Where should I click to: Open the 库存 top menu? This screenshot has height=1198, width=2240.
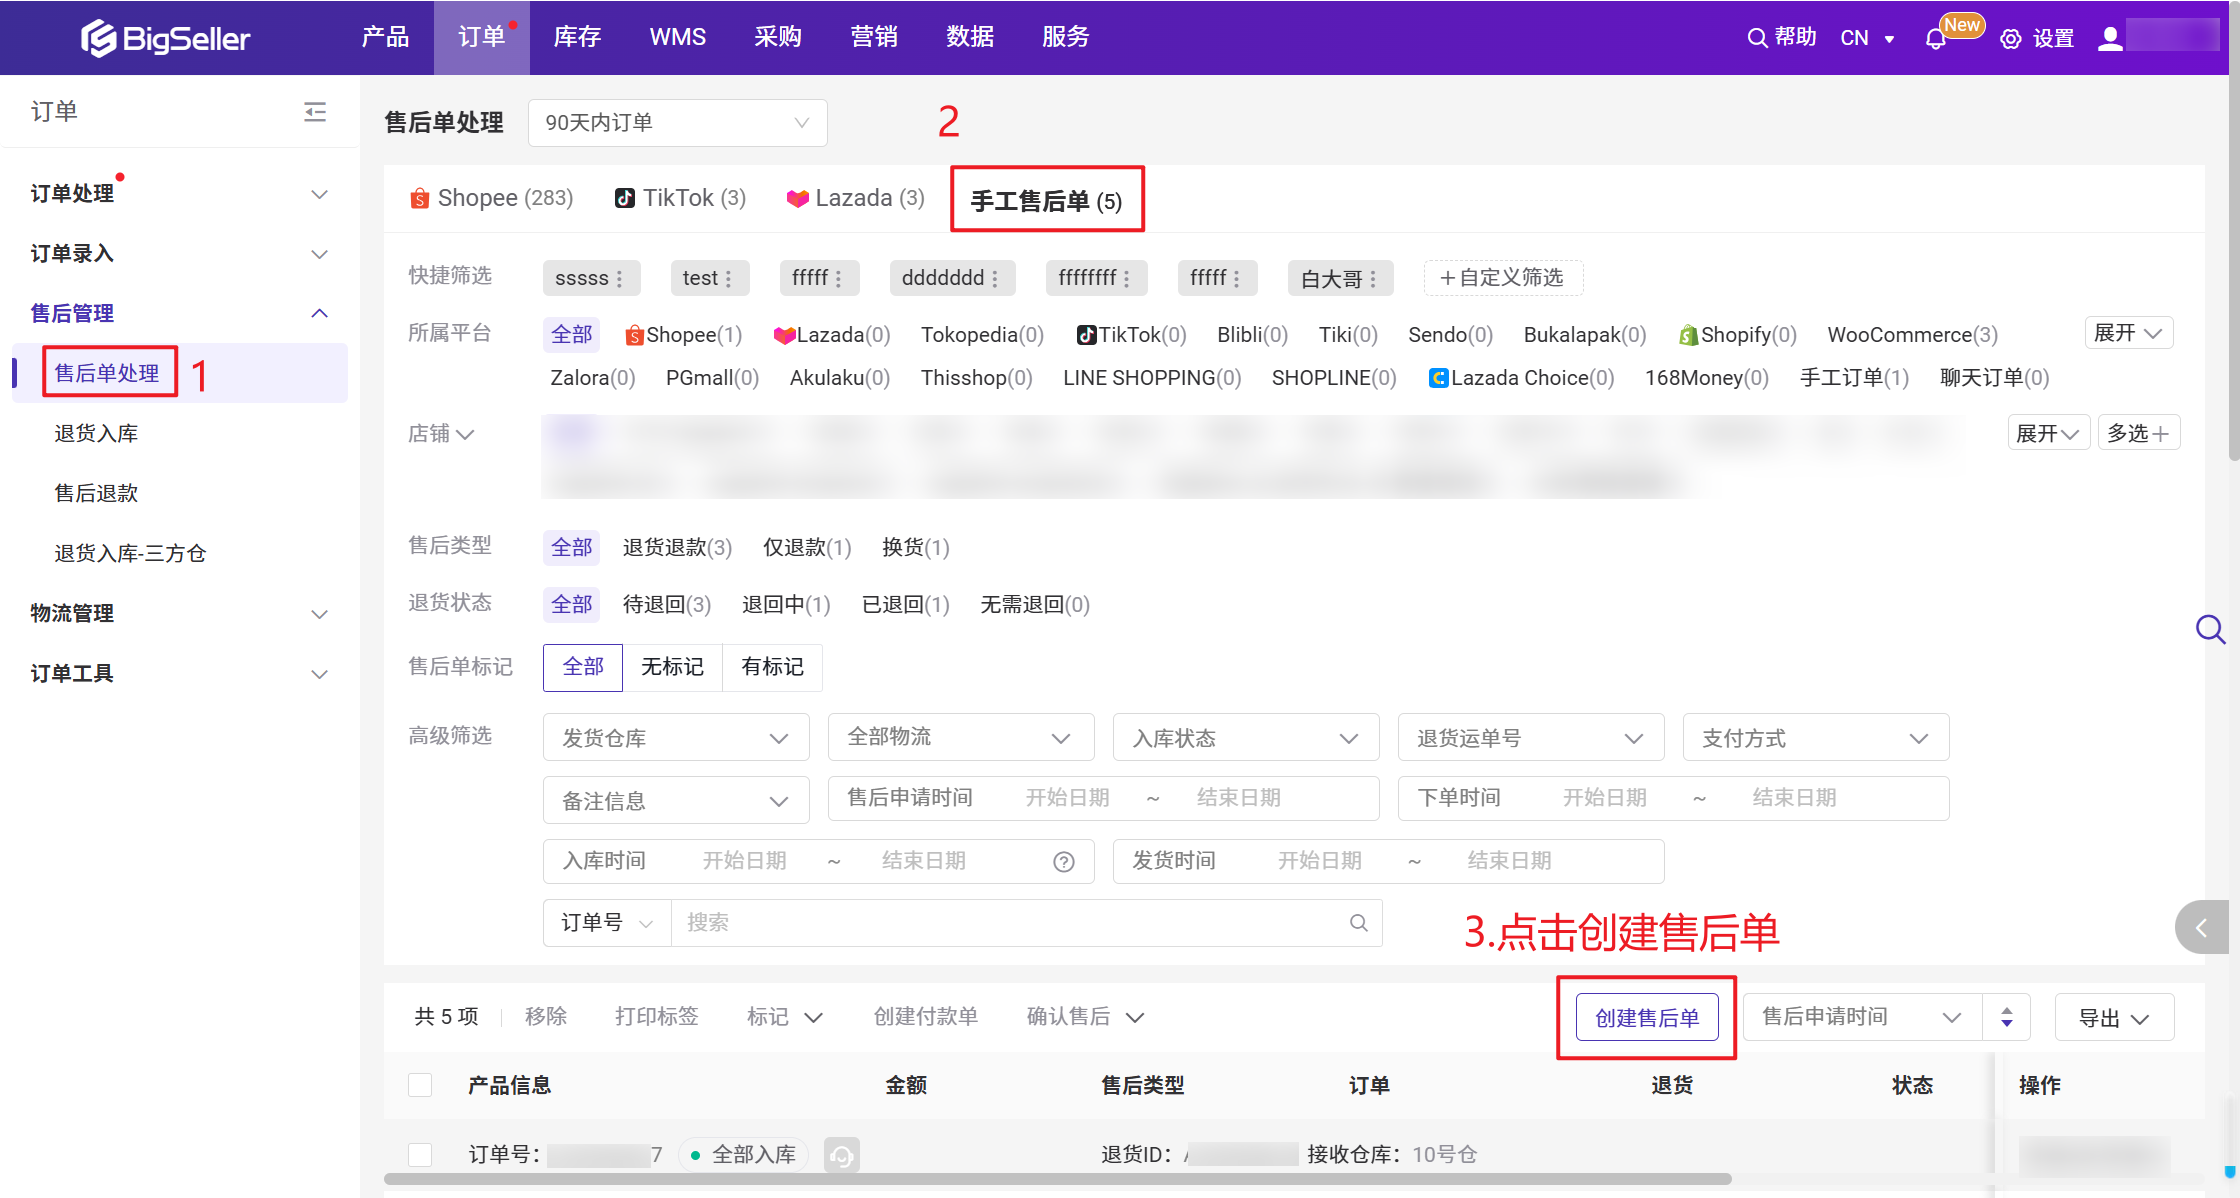(577, 37)
